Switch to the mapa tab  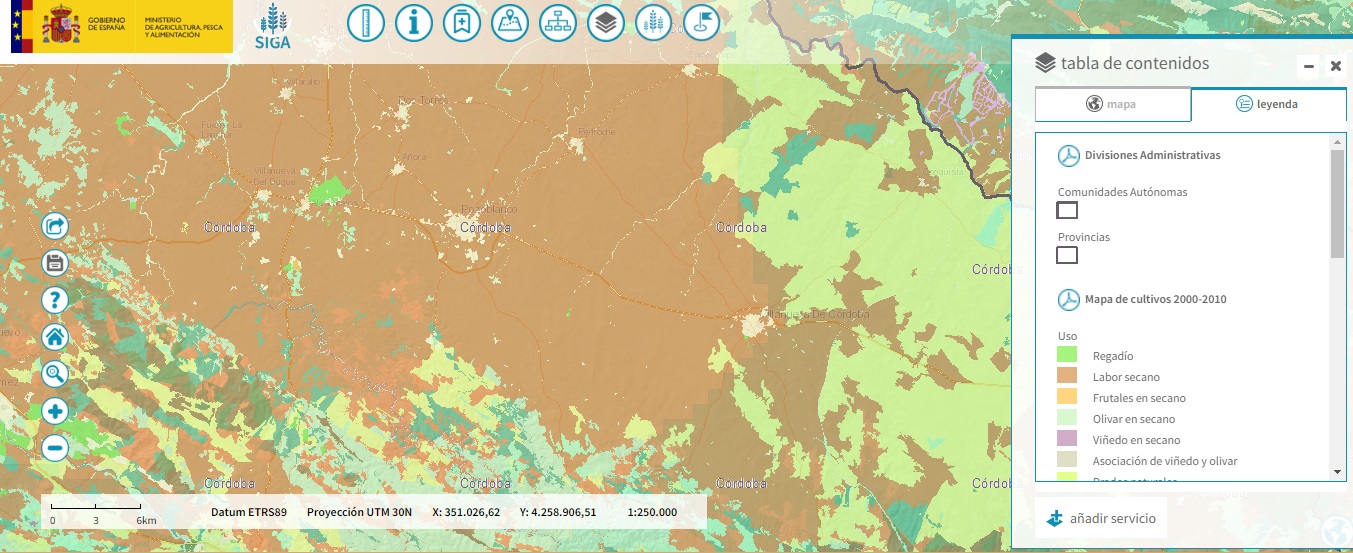tap(1112, 104)
